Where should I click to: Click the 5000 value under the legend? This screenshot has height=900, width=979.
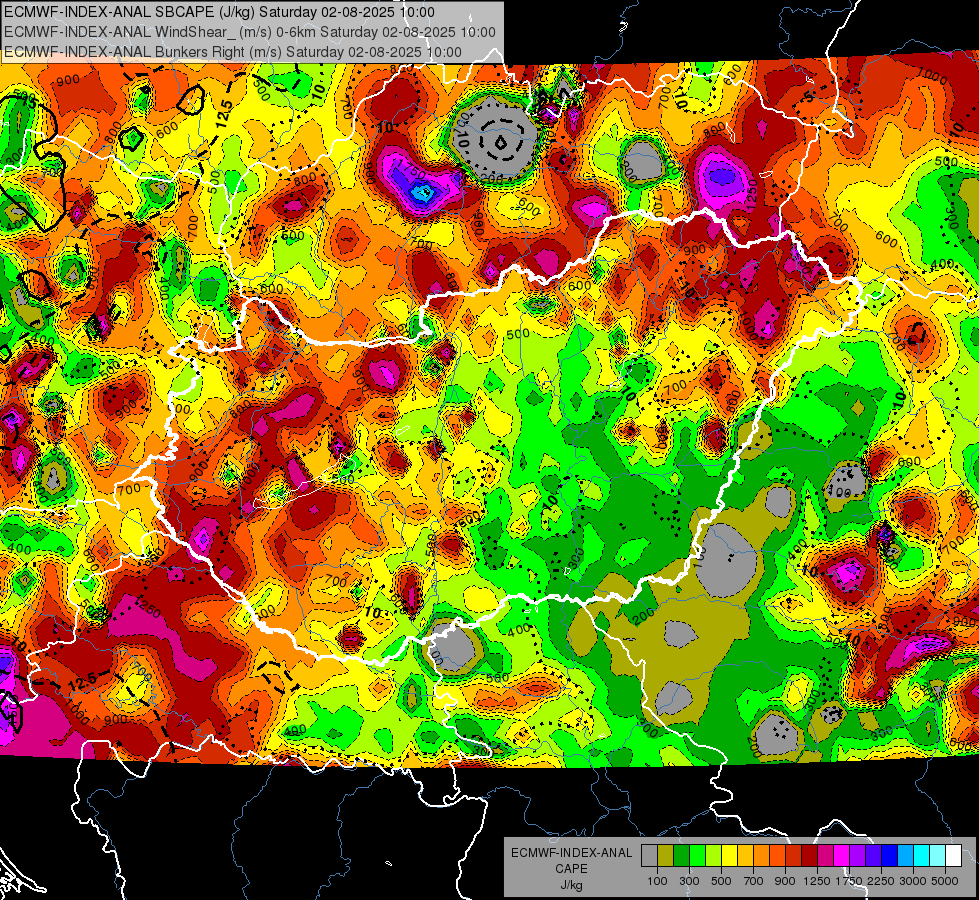pos(945,881)
